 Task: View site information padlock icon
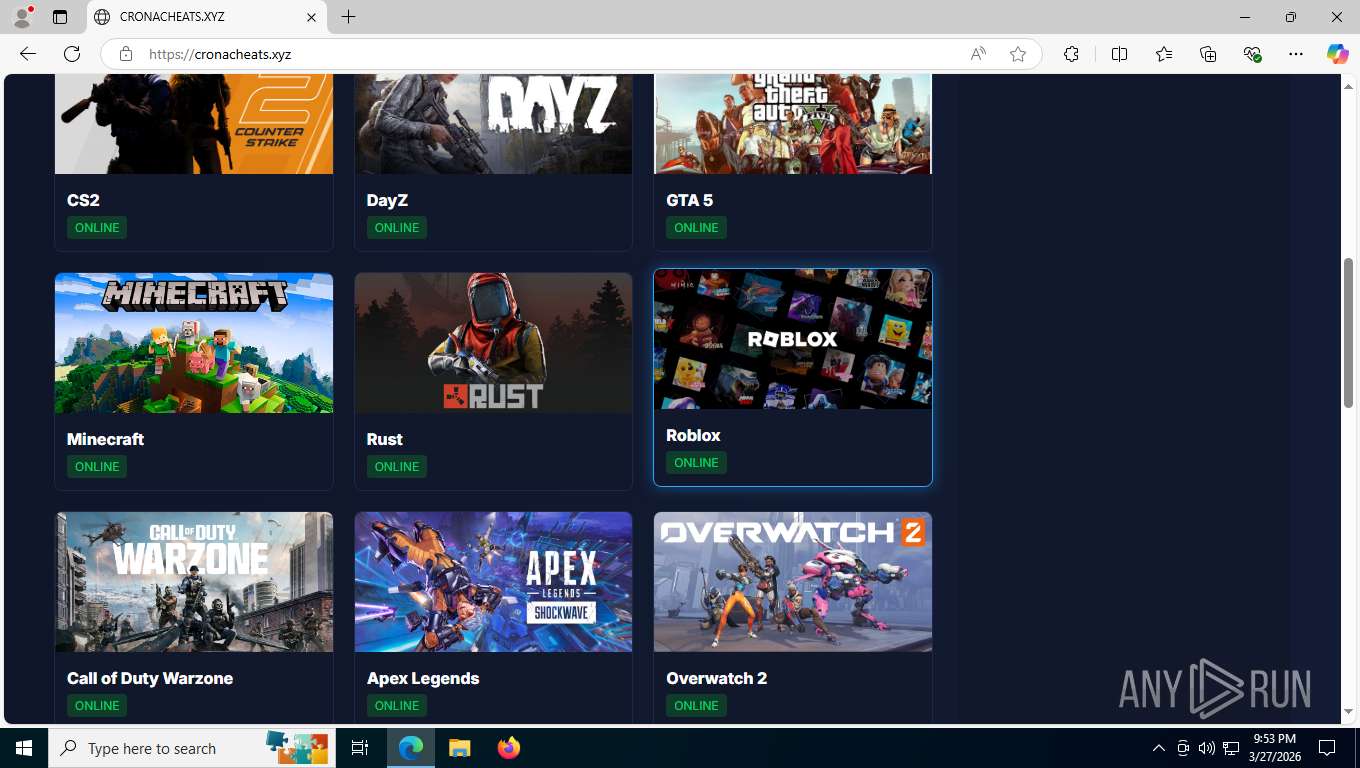coord(126,54)
